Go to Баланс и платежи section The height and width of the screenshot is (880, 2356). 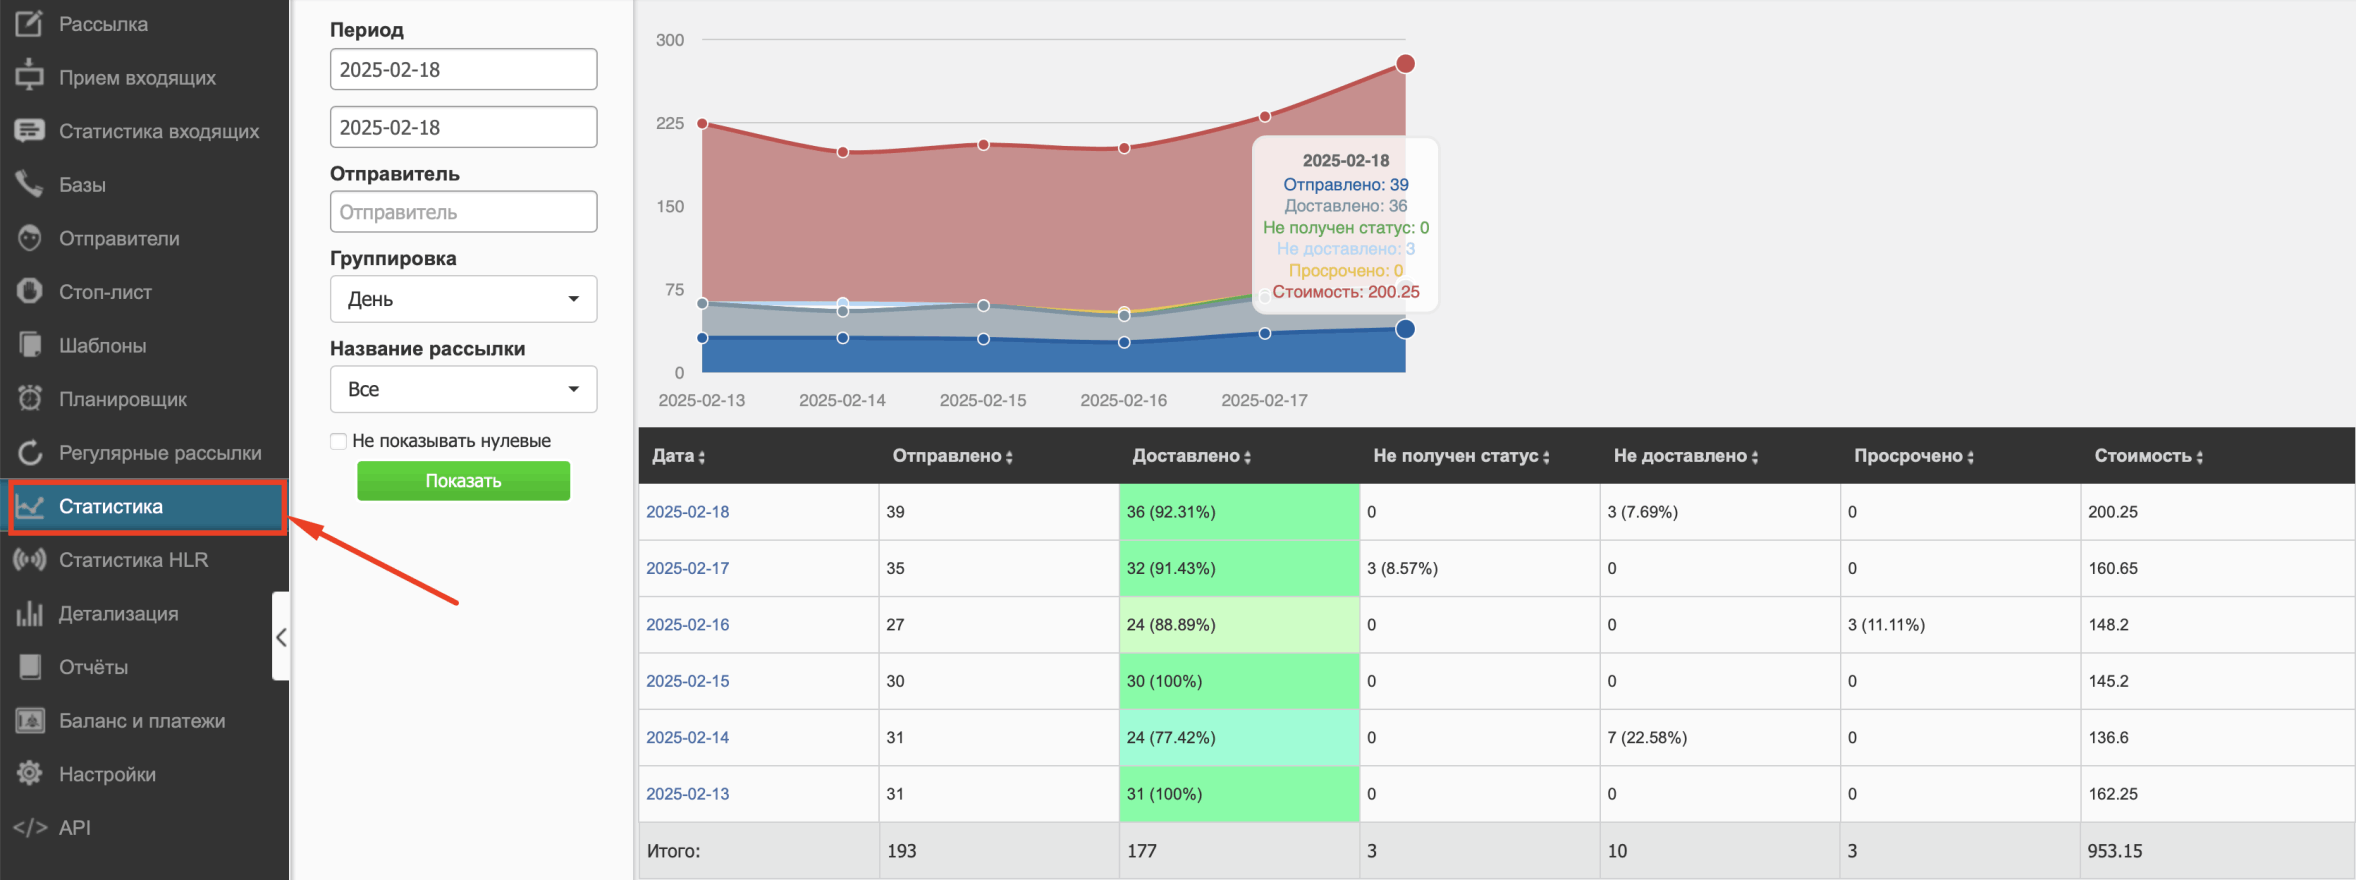[141, 720]
